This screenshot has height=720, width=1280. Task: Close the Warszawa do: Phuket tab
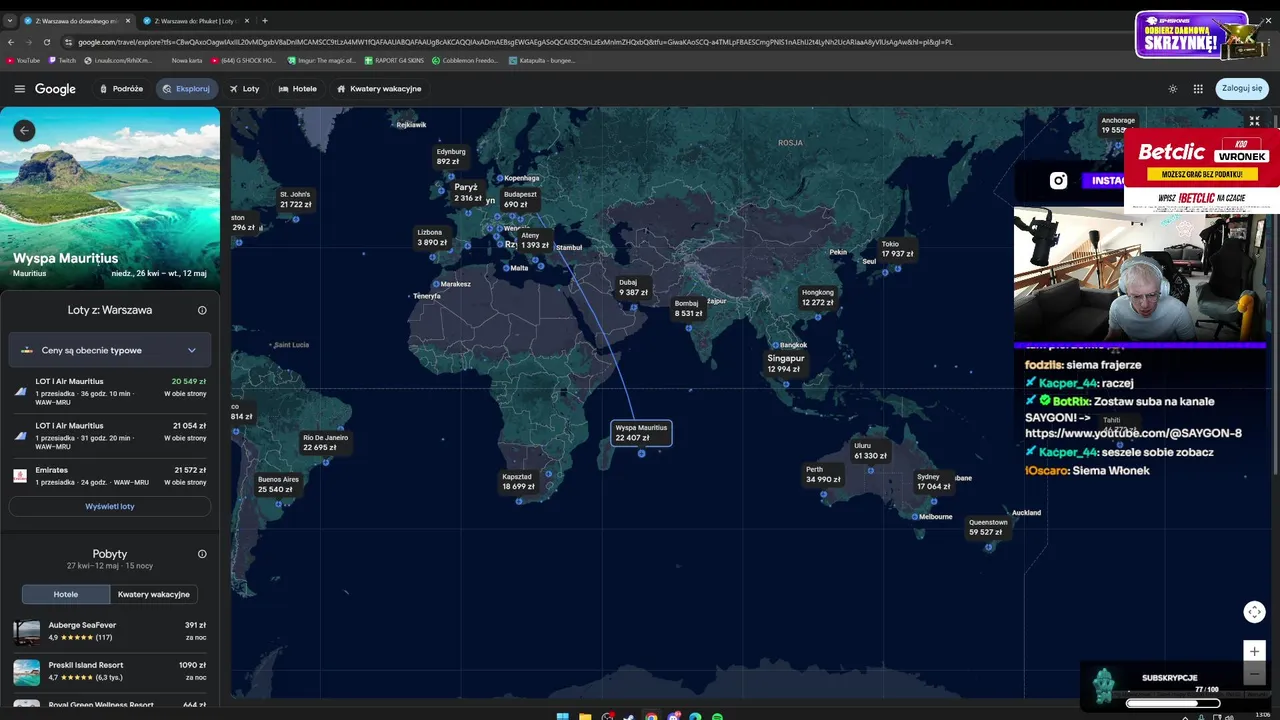pyautogui.click(x=247, y=20)
